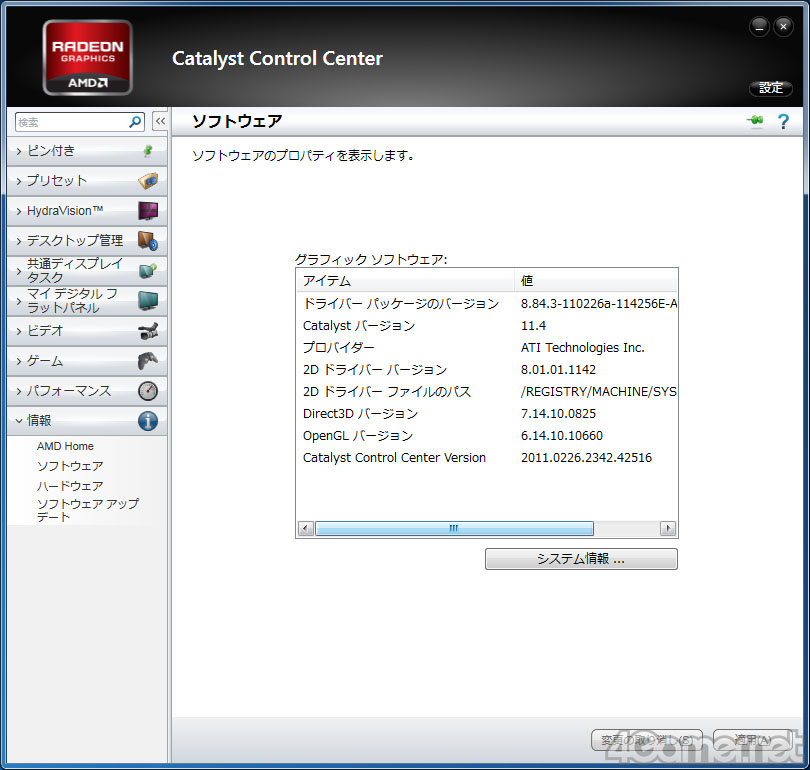Click the プリセット preset icon
The height and width of the screenshot is (770, 810).
coord(148,181)
